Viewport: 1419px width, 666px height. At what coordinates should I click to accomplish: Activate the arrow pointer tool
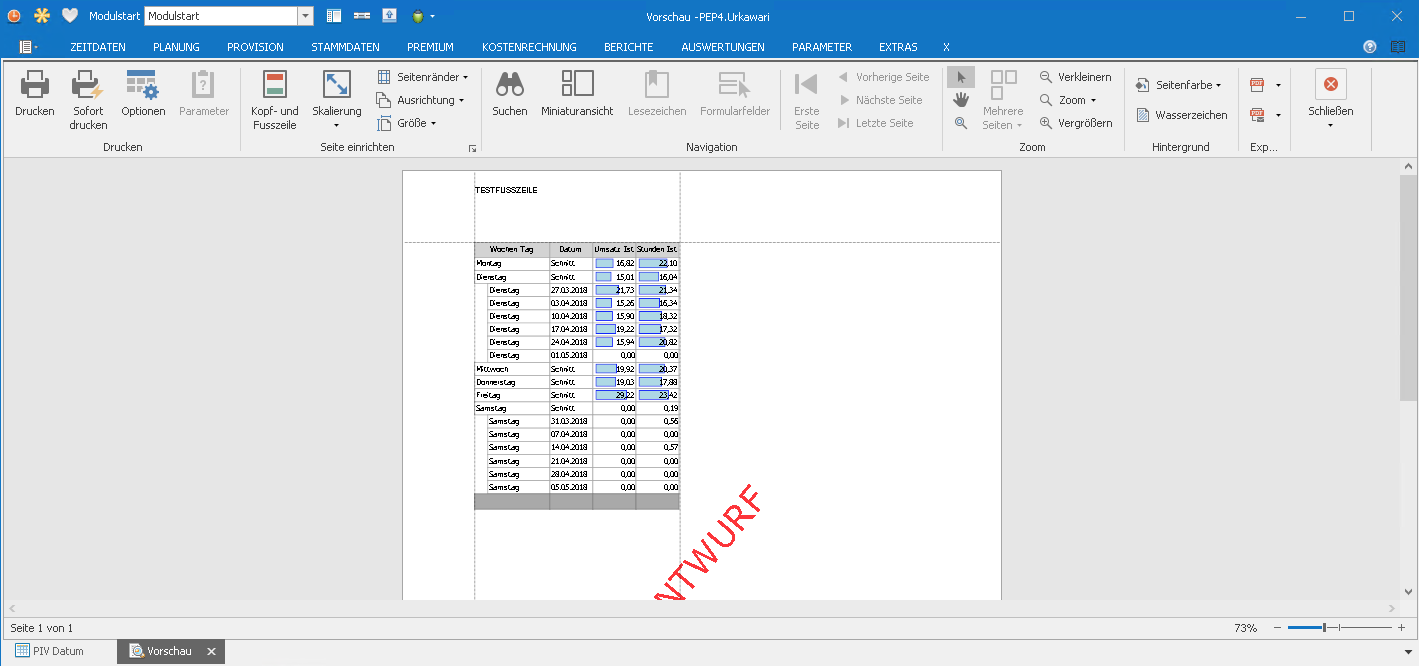point(961,77)
